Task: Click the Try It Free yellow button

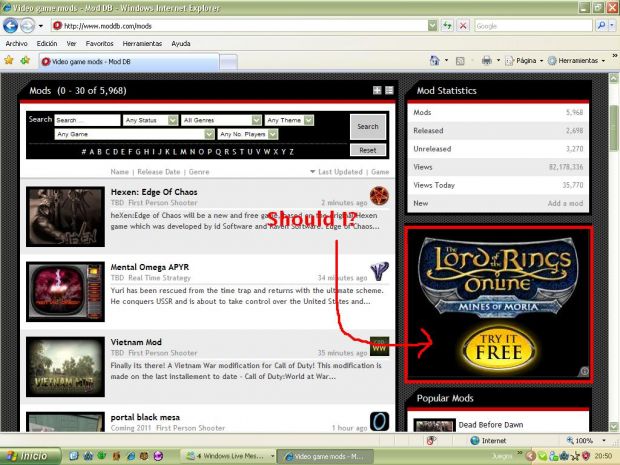Action: 499,347
